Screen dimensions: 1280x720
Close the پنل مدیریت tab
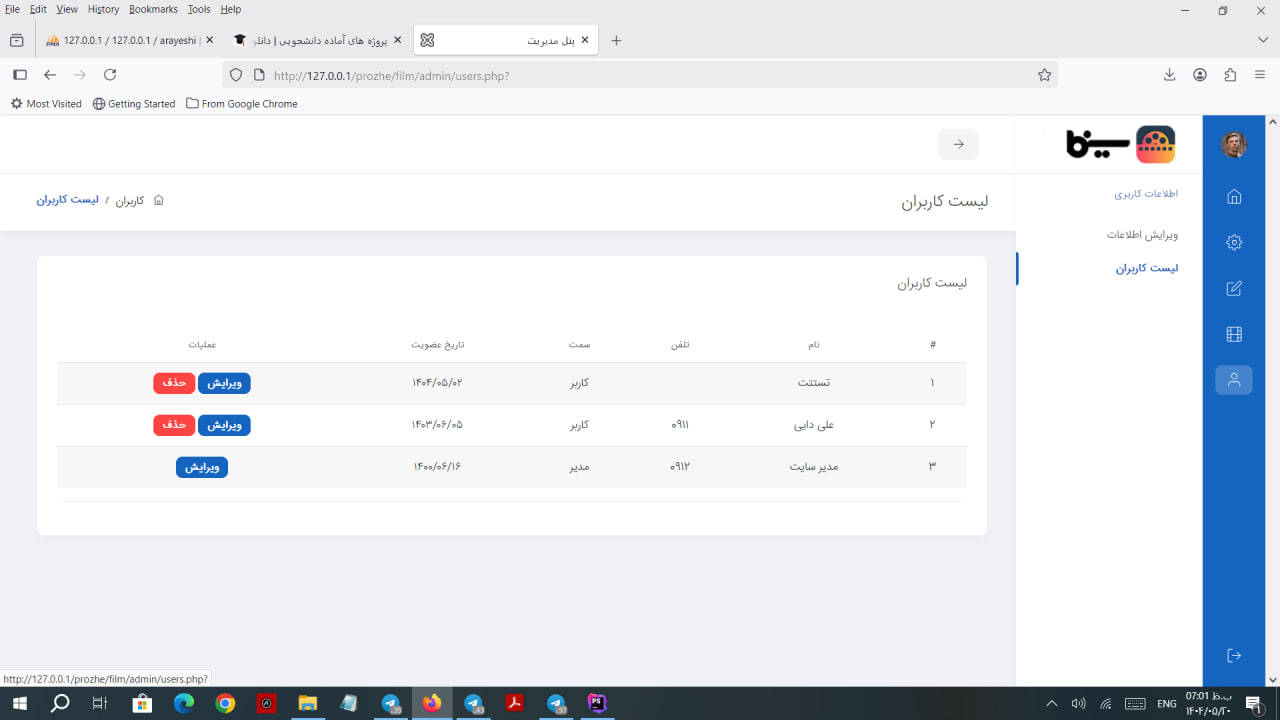coord(586,40)
